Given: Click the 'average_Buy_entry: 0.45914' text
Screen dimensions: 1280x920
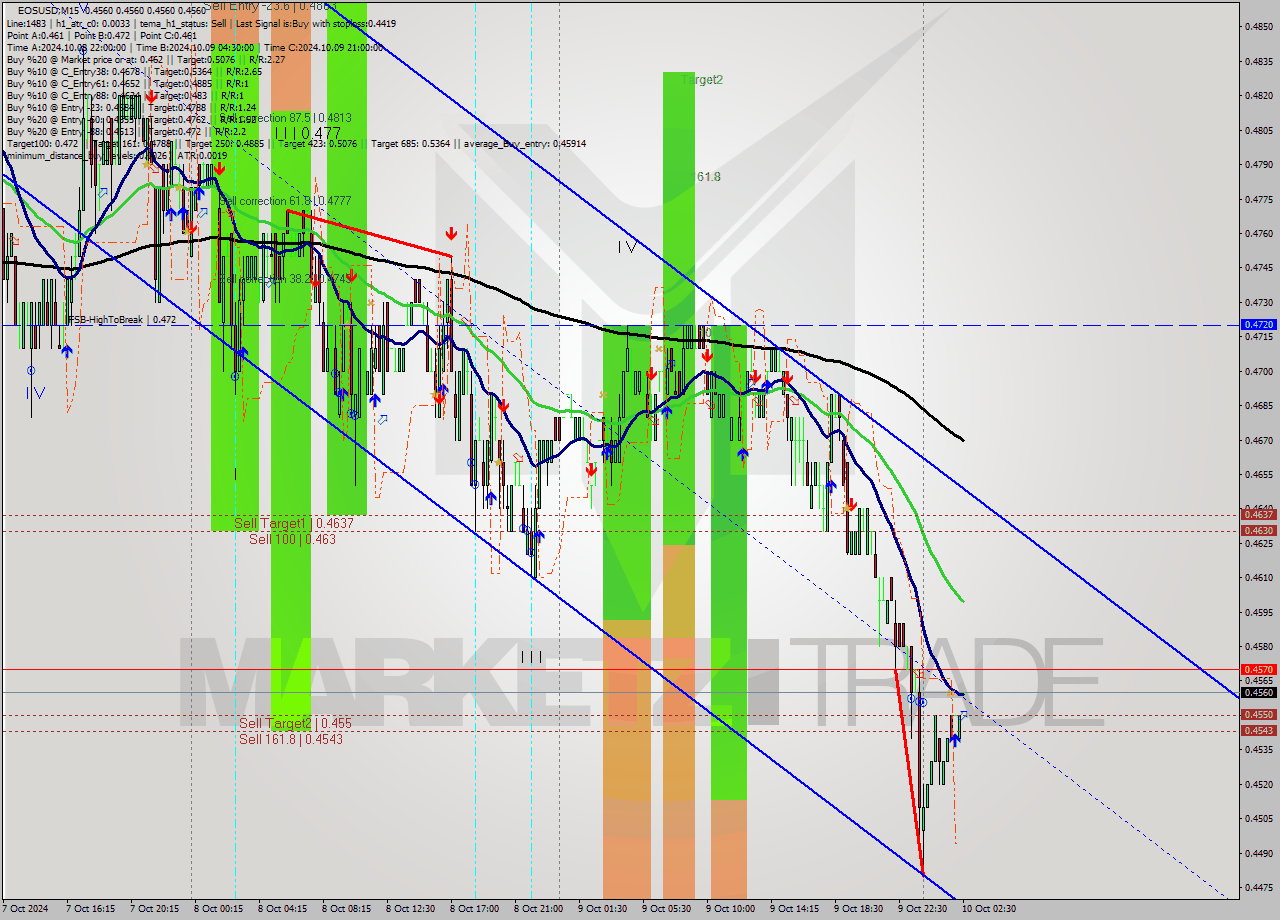Looking at the screenshot, I should [524, 144].
